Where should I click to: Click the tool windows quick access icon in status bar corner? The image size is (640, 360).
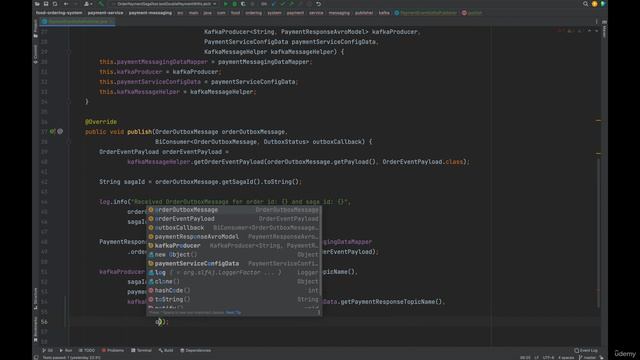tap(36, 358)
